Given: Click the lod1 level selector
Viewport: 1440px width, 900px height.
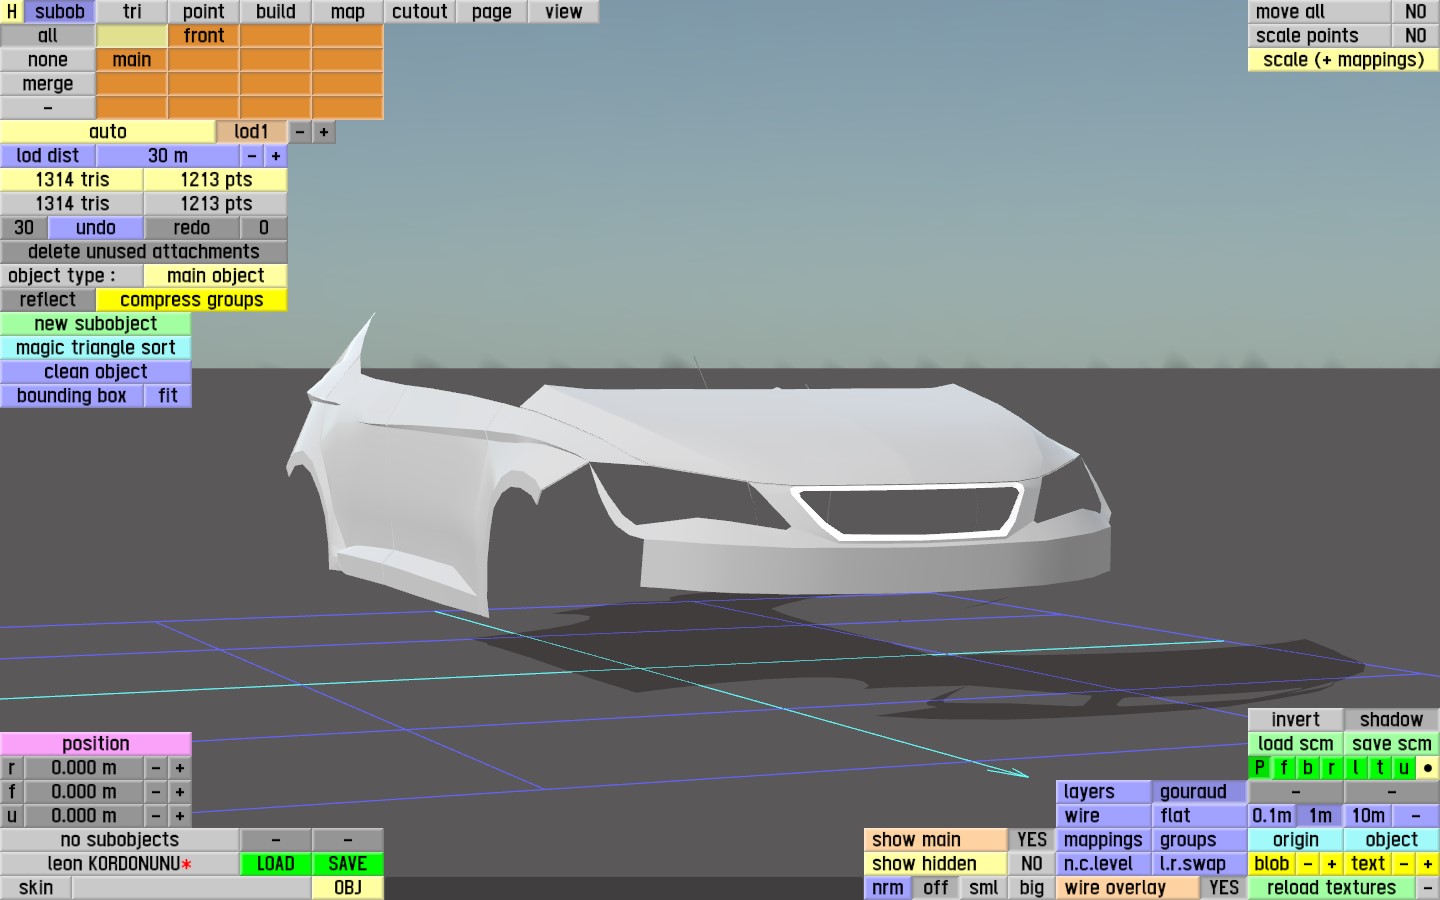Looking at the screenshot, I should [x=252, y=132].
